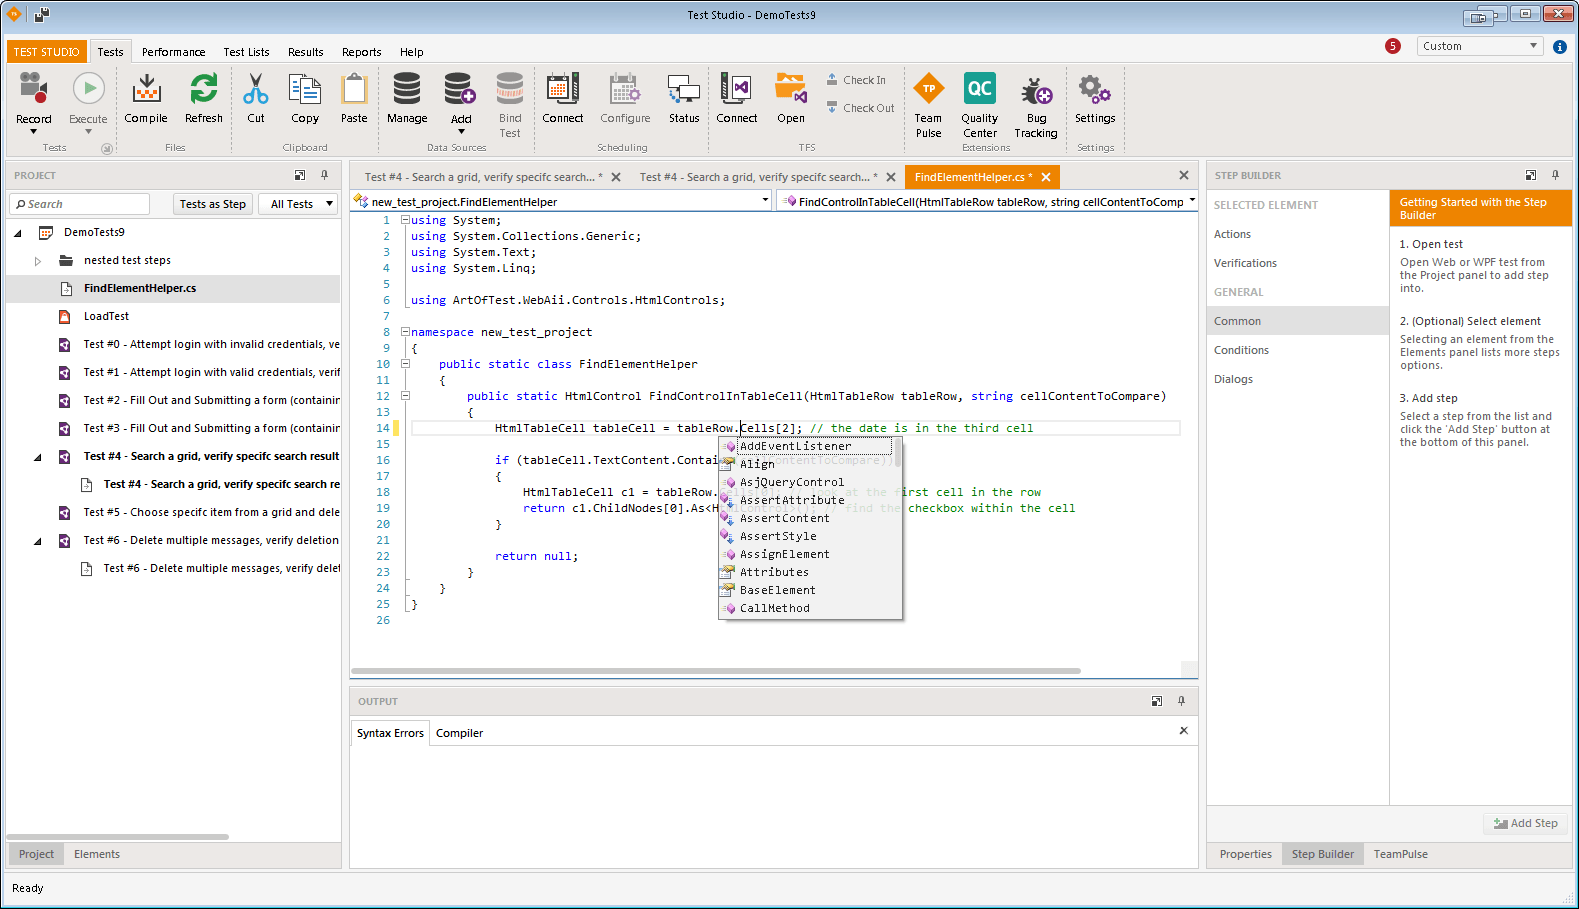Click the Scheduling Connect icon
1579x909 pixels.
coord(563,89)
